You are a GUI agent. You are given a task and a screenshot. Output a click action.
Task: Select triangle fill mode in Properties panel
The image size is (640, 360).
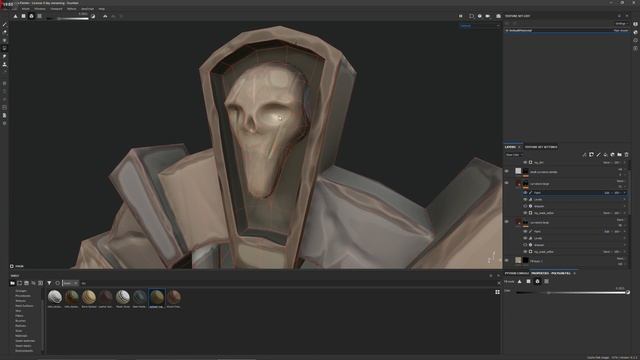click(x=520, y=281)
